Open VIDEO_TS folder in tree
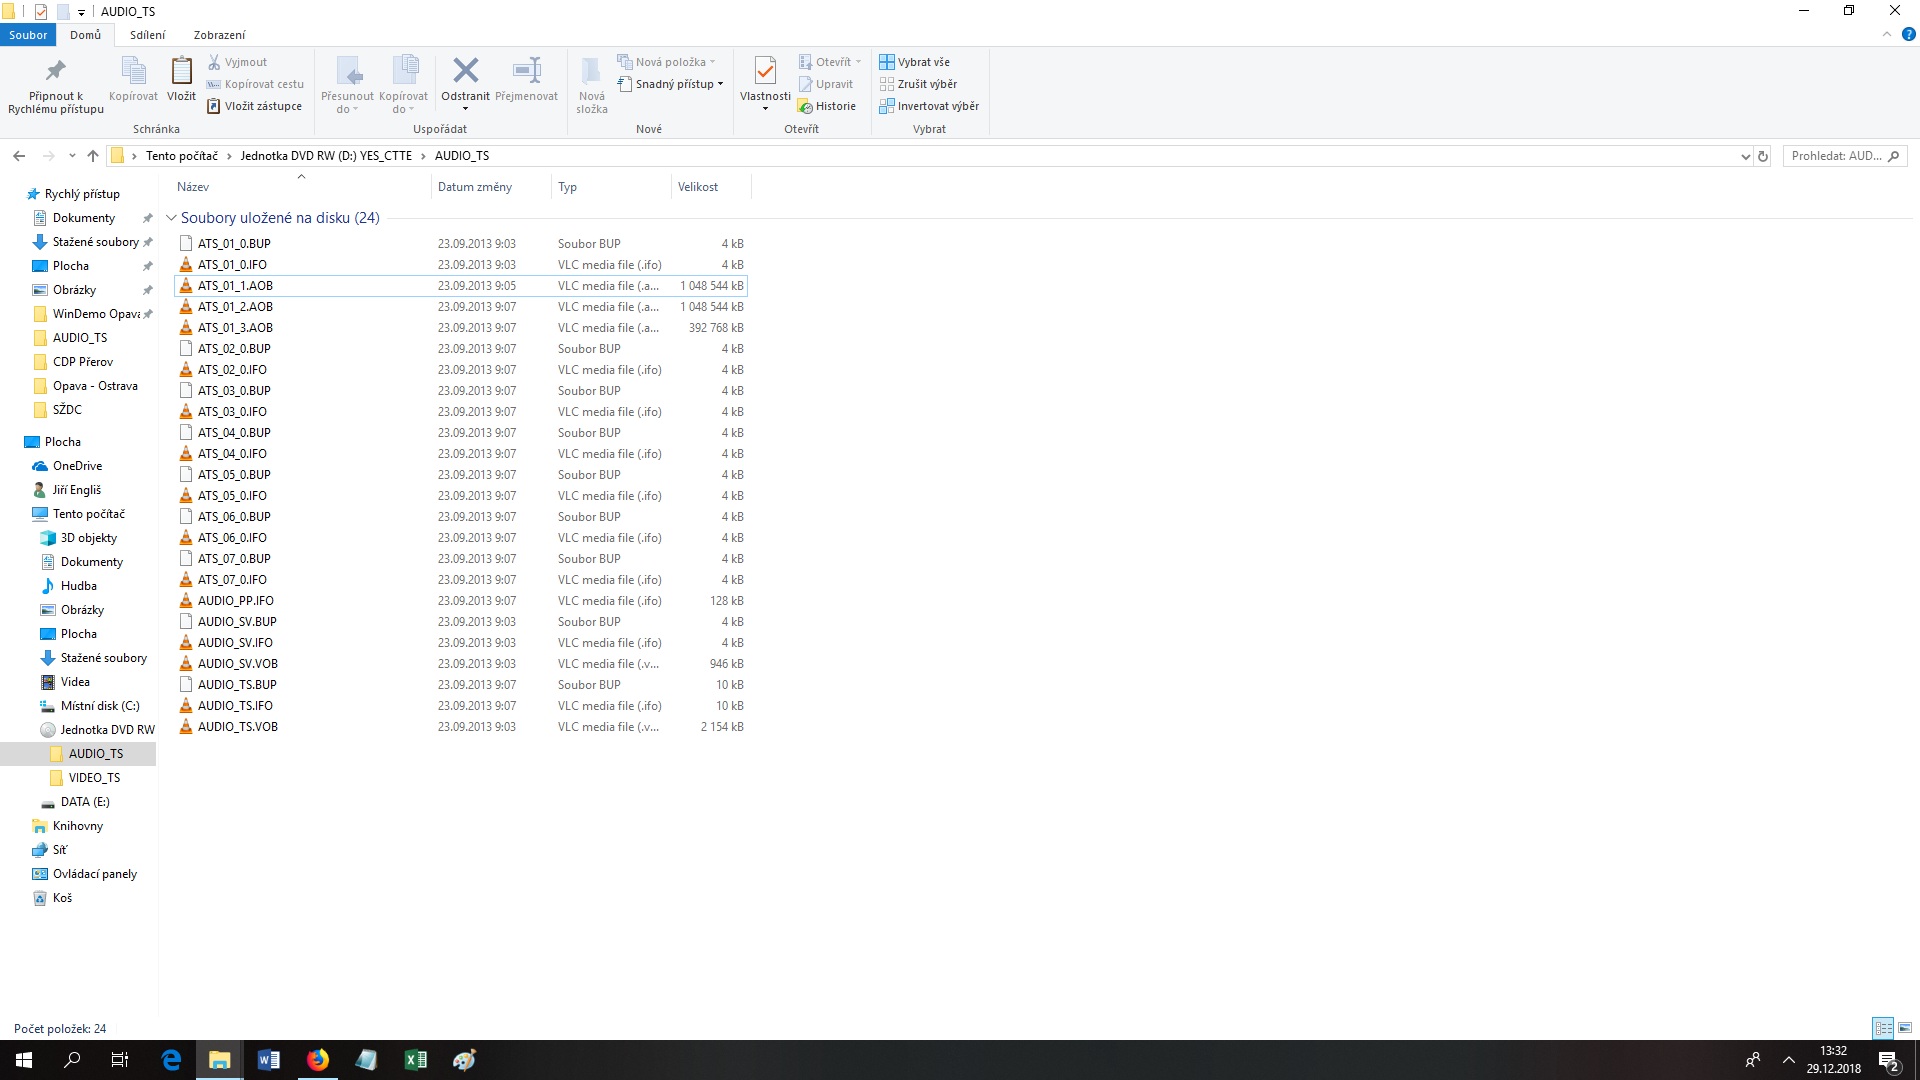Image resolution: width=1920 pixels, height=1080 pixels. point(94,778)
